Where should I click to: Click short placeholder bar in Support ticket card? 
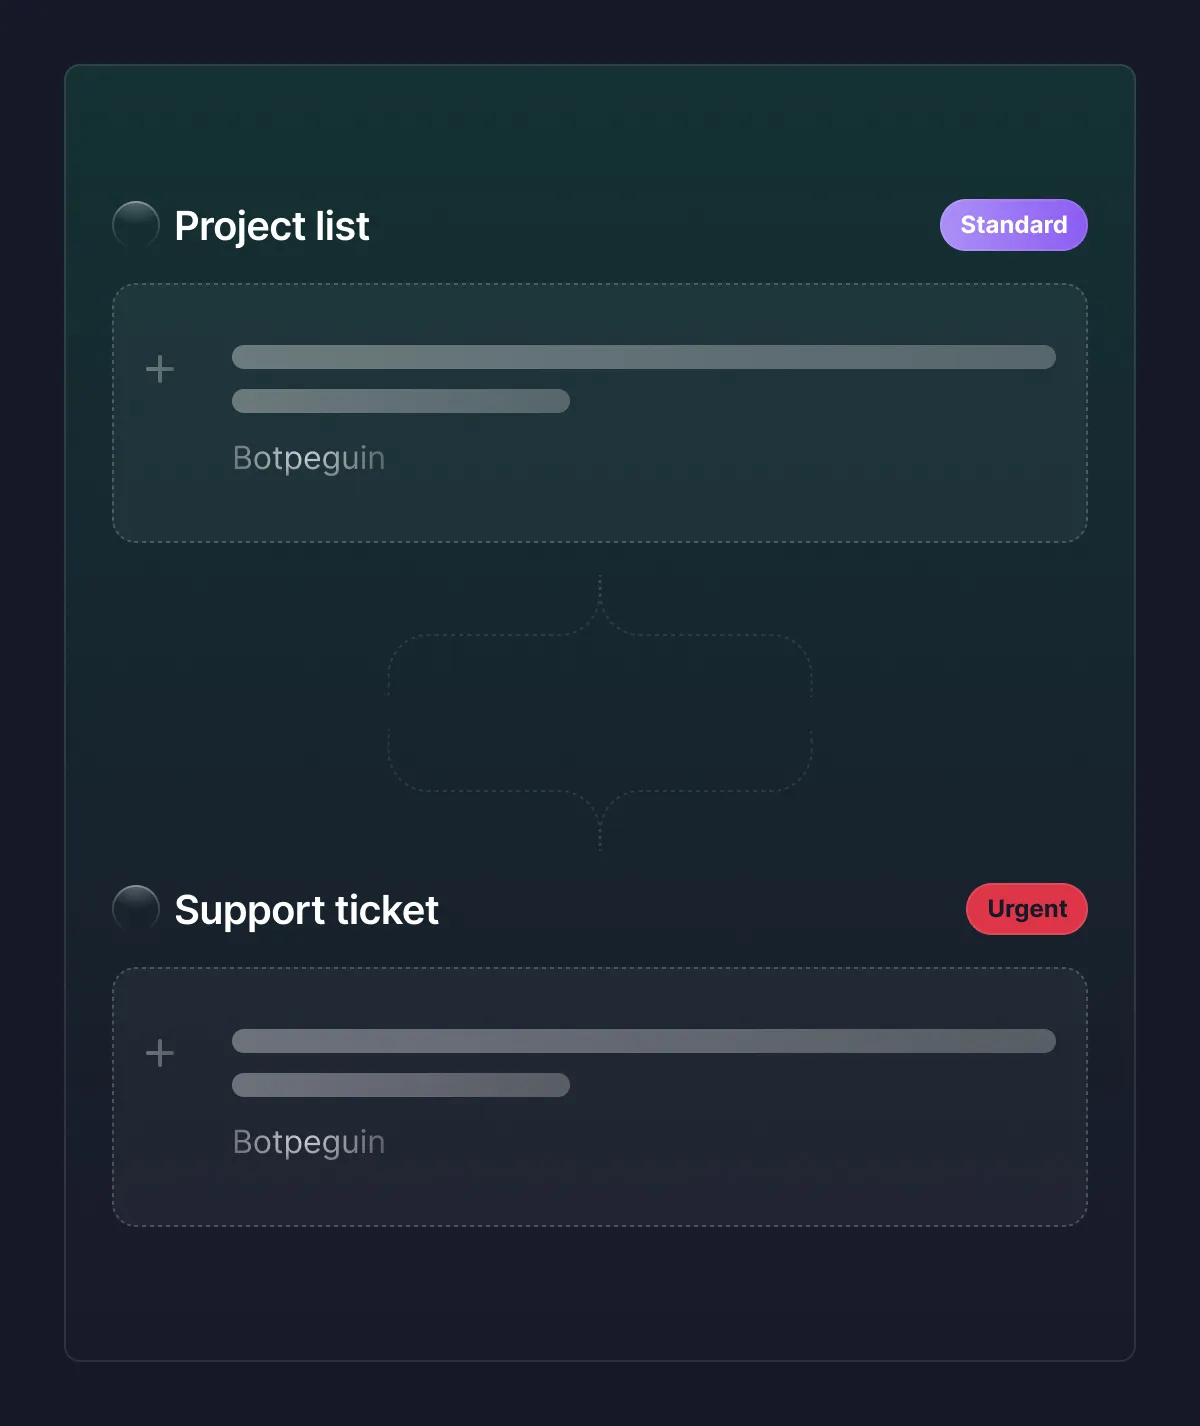pos(400,1085)
